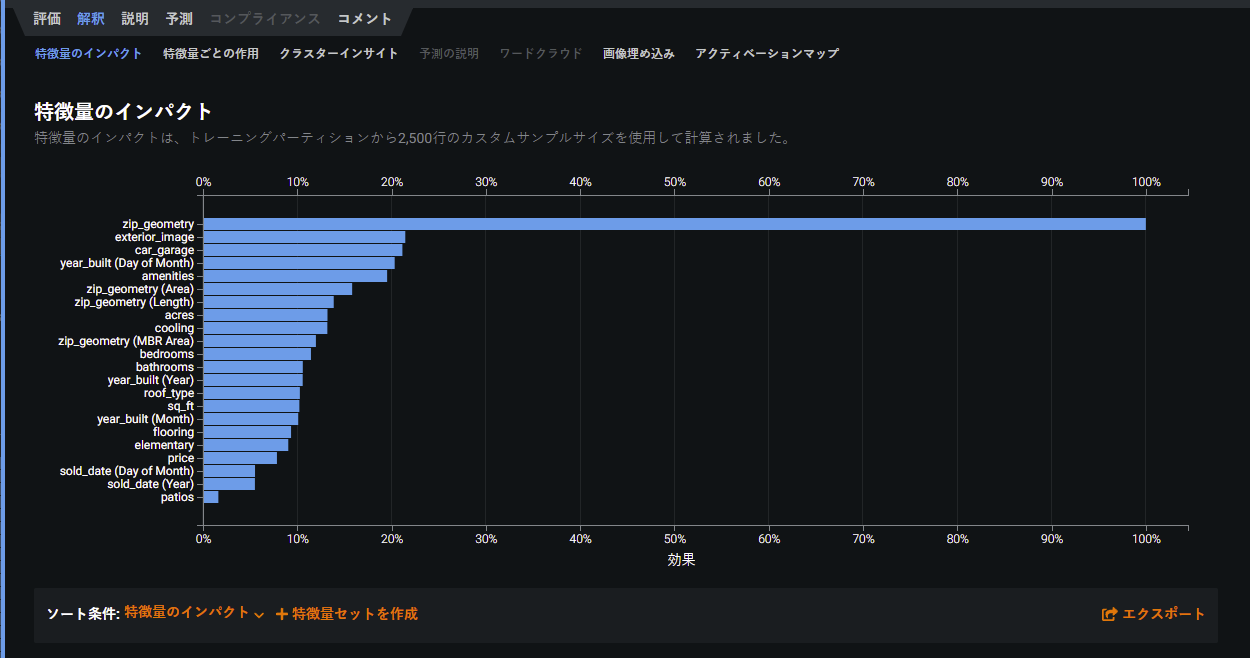
Task: Click the year_built (Day of Month) label
Action: coord(127,263)
